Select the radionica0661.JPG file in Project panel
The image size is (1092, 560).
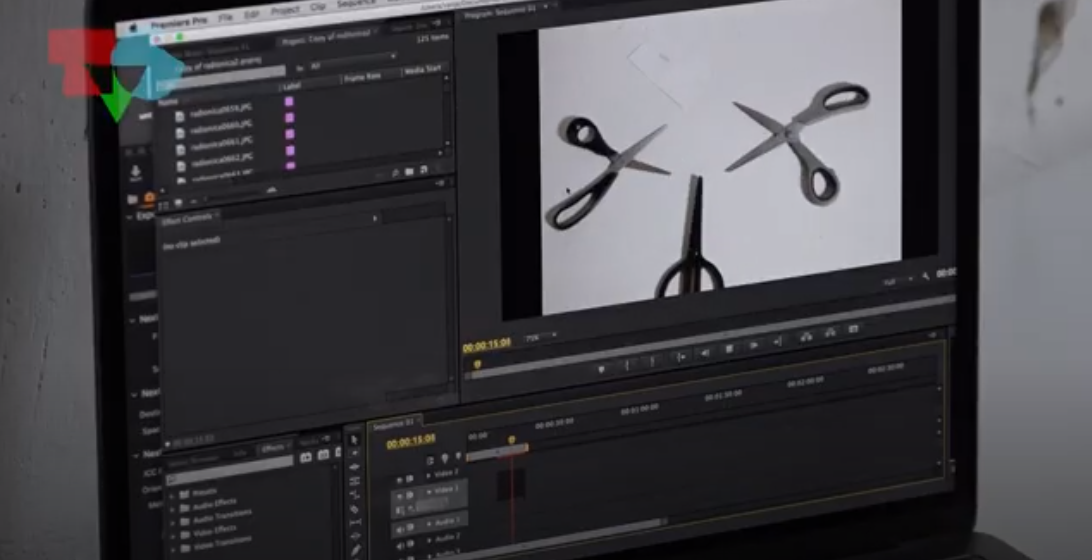click(x=221, y=141)
